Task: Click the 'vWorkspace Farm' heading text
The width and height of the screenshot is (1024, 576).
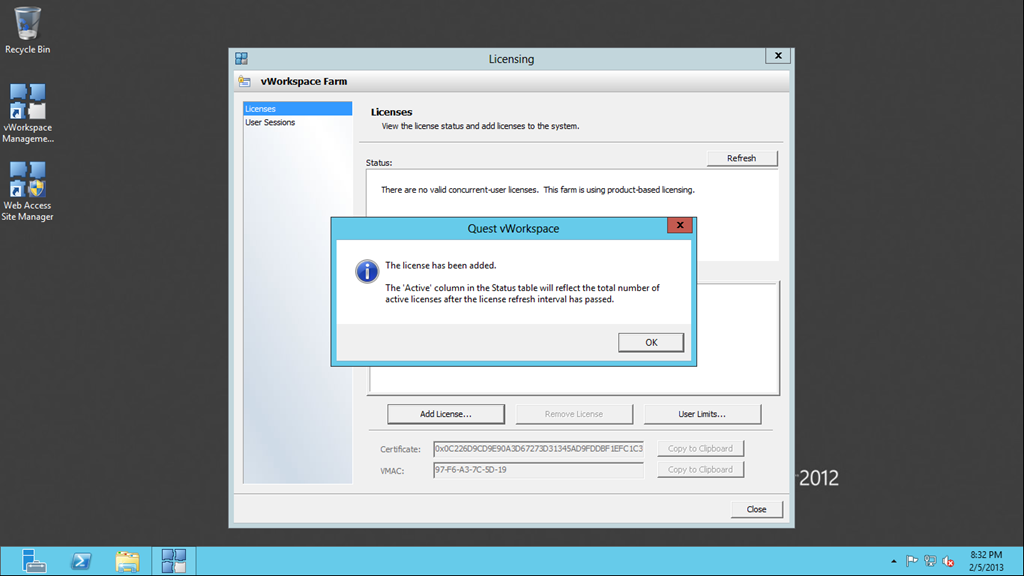Action: [304, 82]
